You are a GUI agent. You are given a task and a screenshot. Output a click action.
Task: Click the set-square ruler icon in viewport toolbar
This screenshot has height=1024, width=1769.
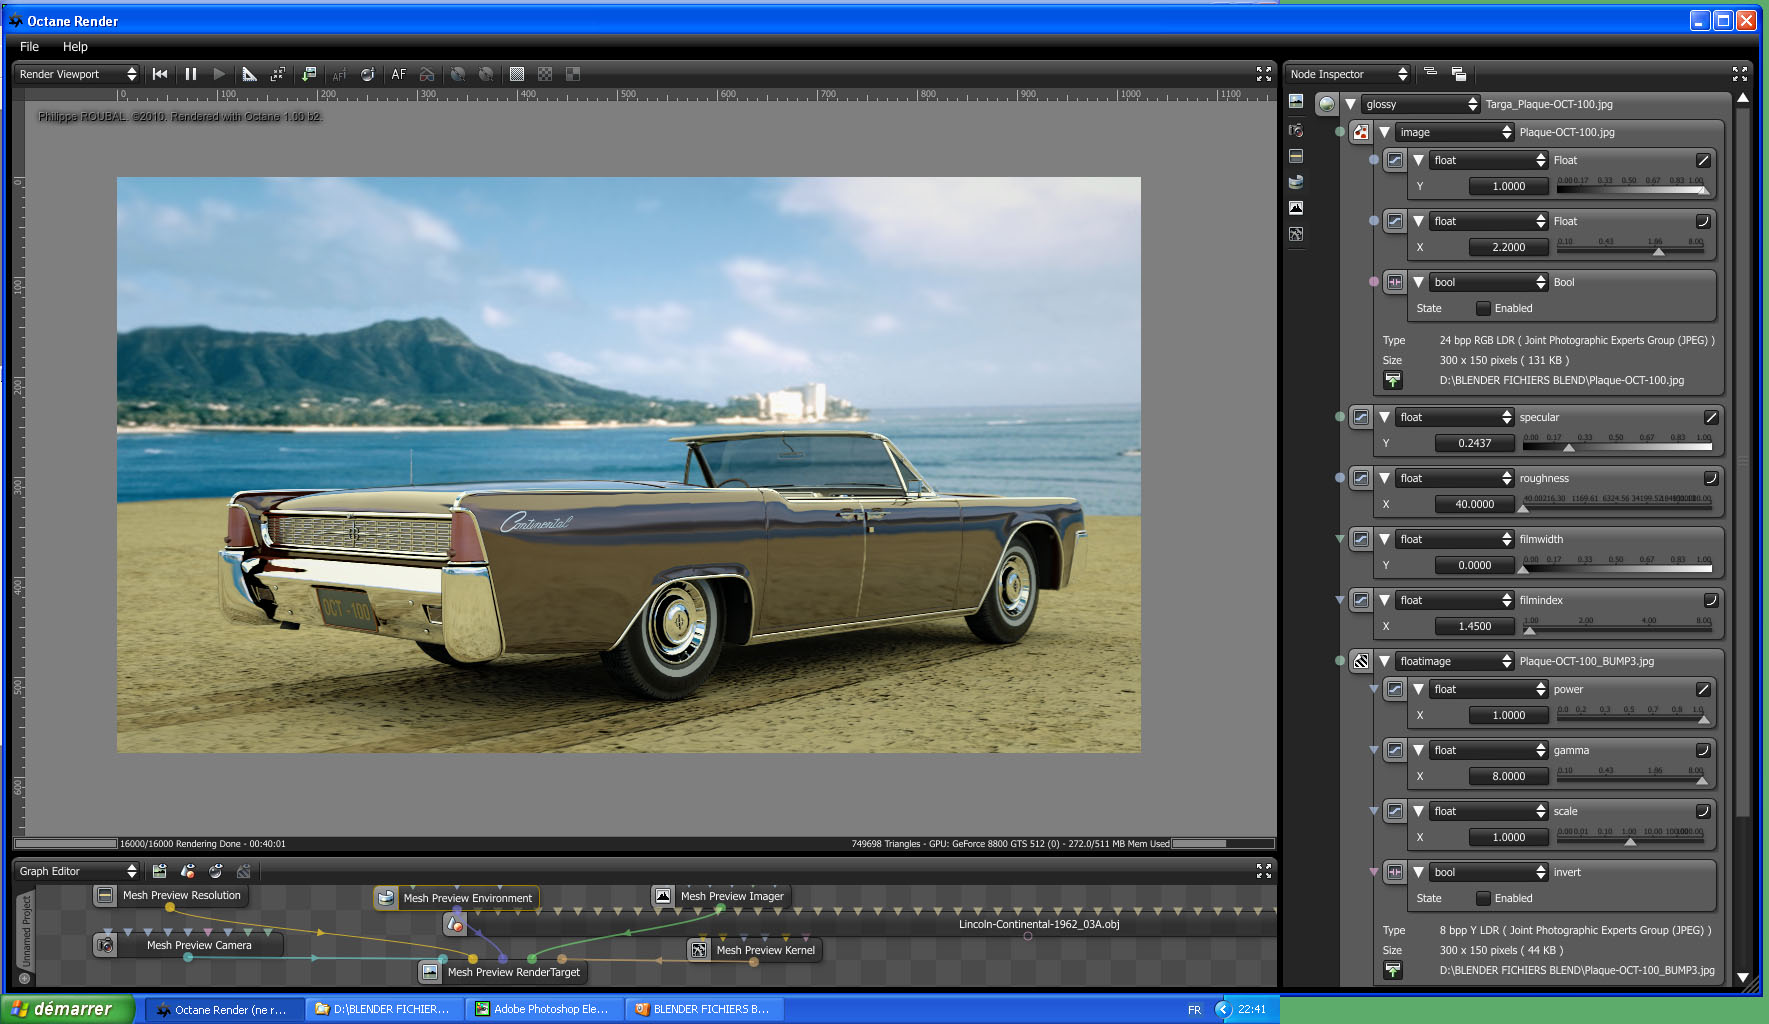pos(250,74)
